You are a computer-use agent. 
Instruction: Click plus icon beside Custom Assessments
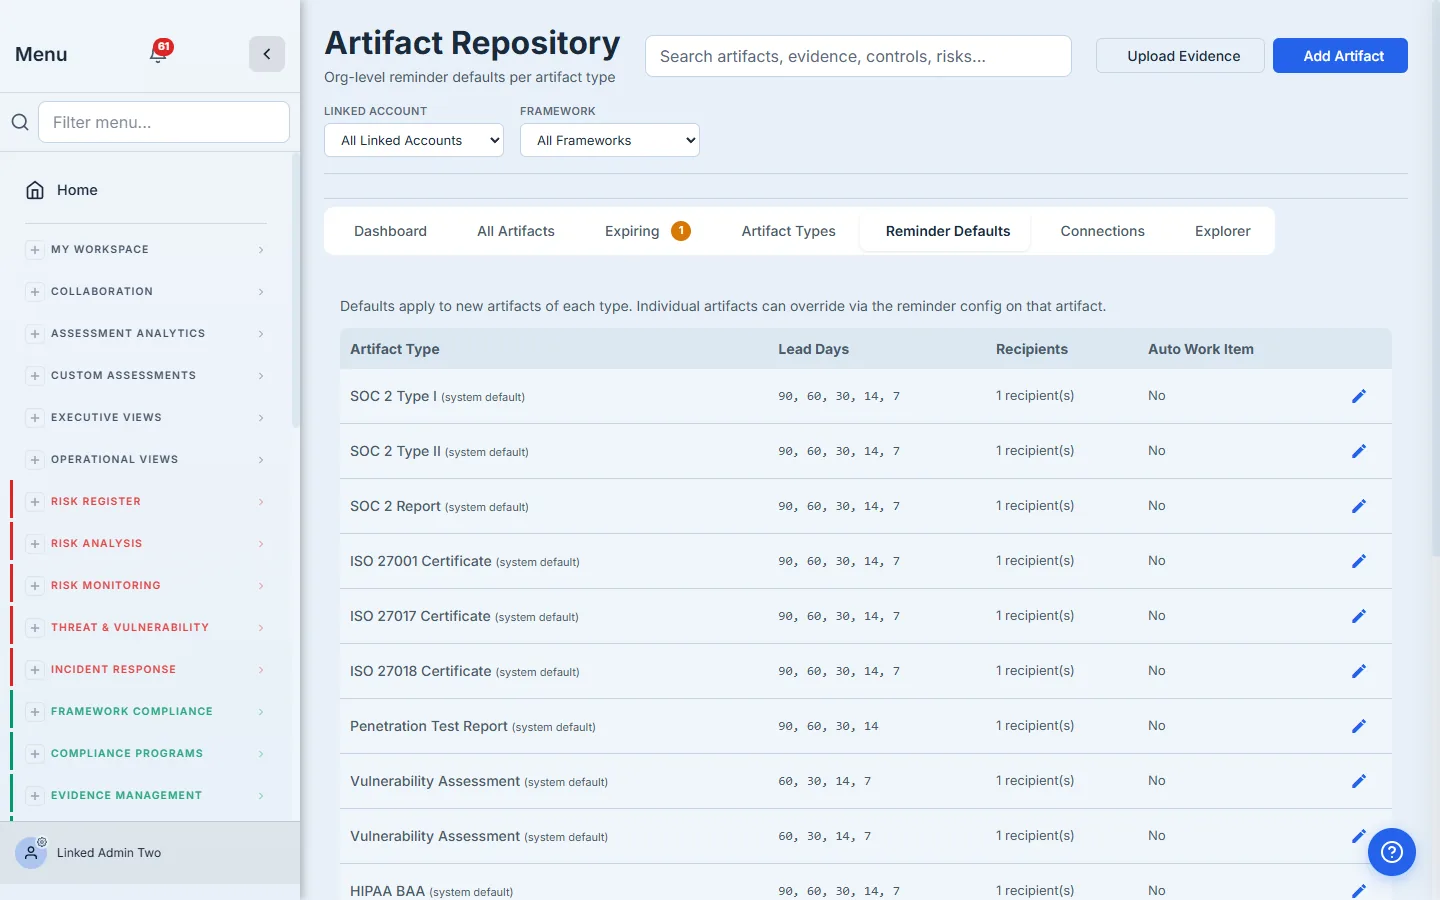tap(35, 376)
